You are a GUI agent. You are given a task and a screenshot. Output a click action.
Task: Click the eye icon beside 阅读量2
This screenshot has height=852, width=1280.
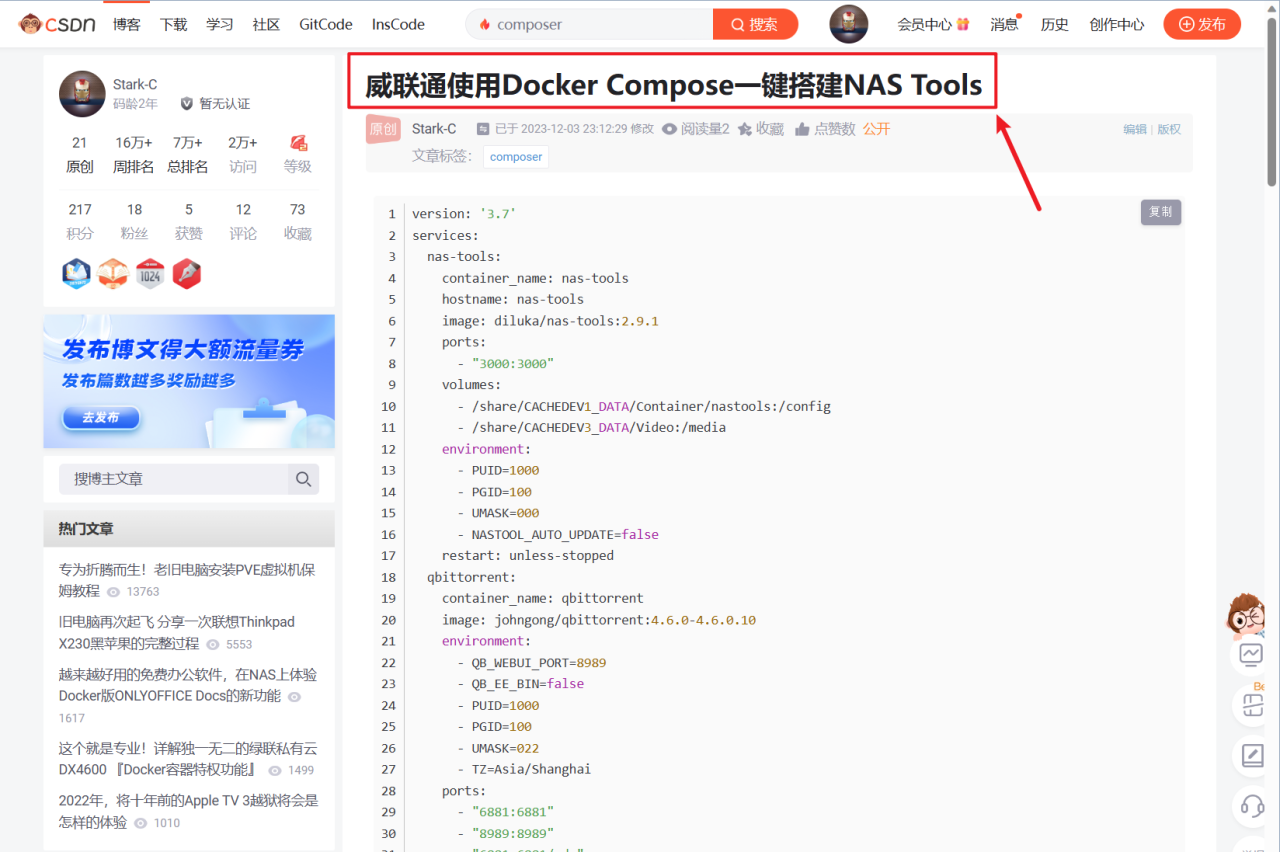(670, 129)
